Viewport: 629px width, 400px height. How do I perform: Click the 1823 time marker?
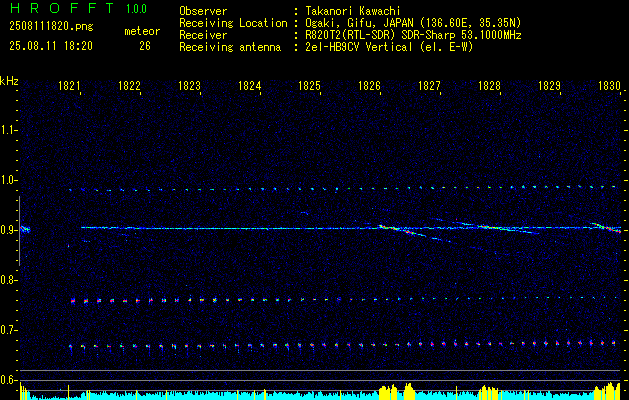pos(189,86)
